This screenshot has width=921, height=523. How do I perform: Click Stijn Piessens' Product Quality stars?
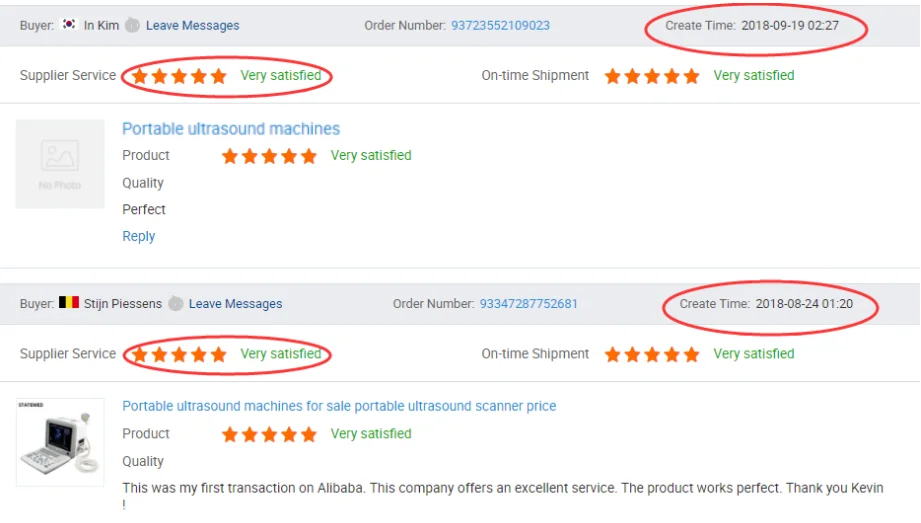click(x=269, y=434)
